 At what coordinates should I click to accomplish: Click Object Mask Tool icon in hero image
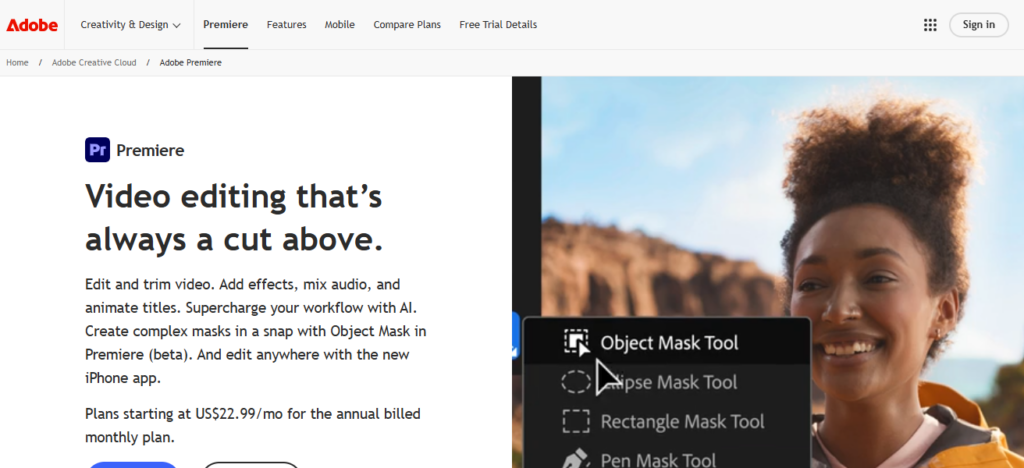[x=576, y=342]
